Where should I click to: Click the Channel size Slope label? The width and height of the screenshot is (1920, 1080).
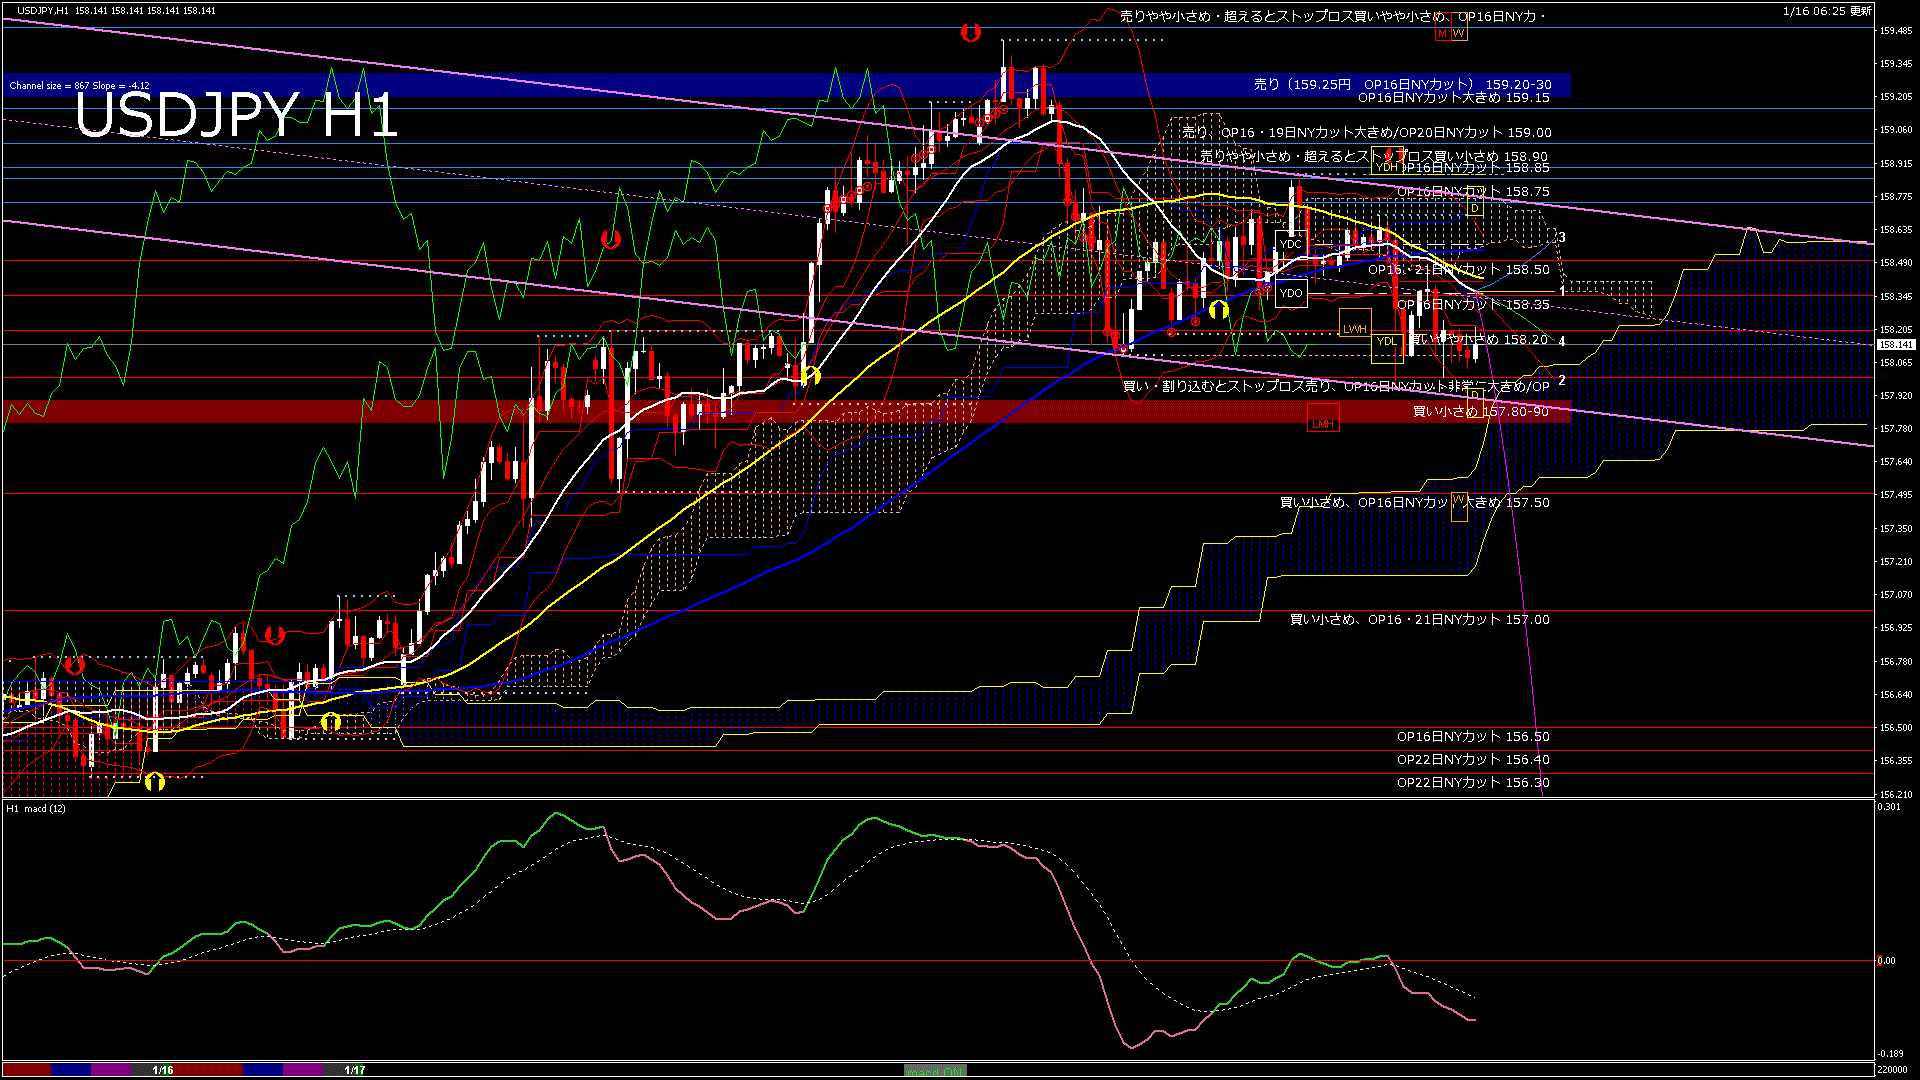click(x=80, y=86)
